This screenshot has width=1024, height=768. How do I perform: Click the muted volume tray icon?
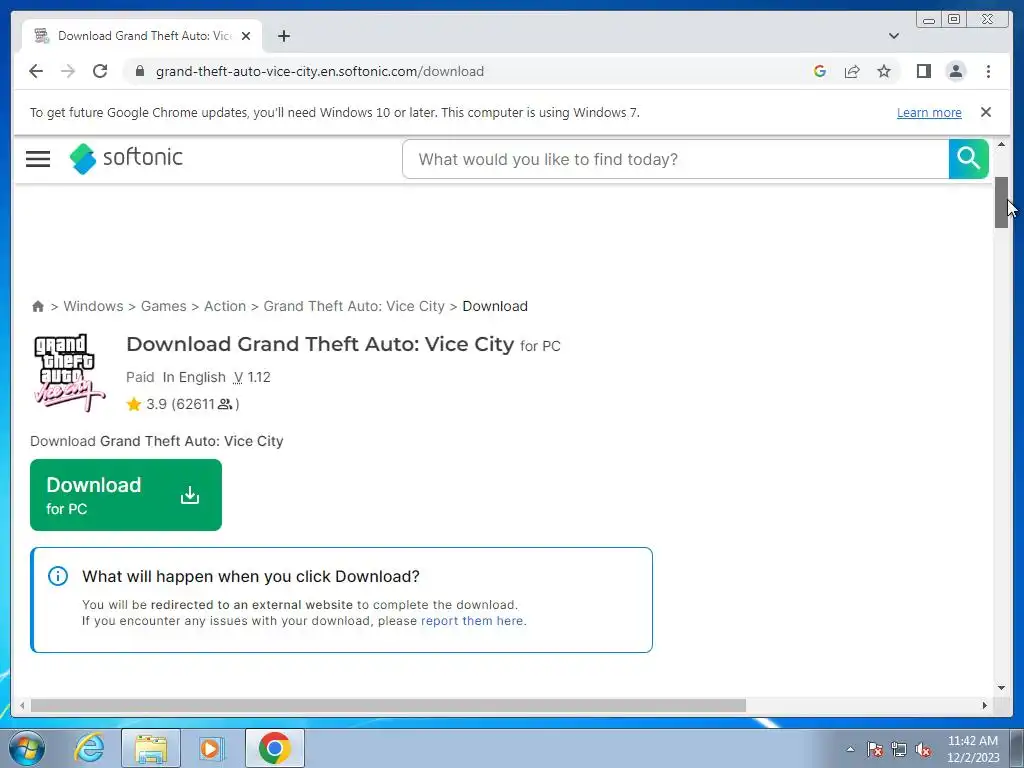tap(923, 749)
